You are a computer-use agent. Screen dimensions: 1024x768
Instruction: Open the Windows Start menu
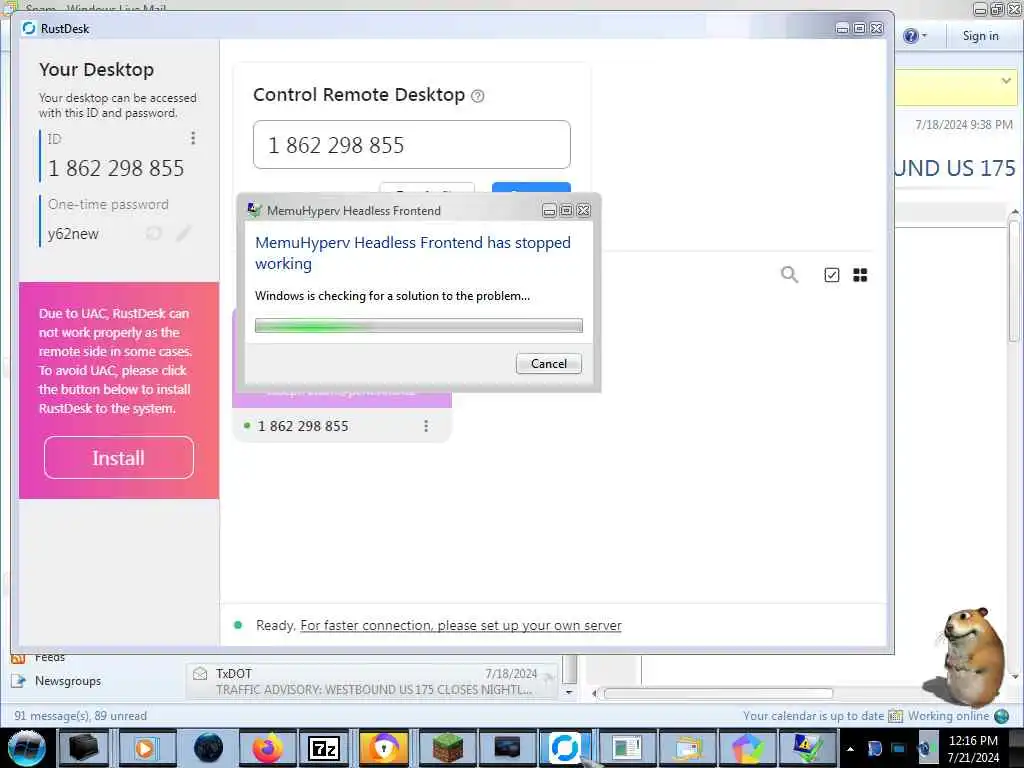coord(27,748)
